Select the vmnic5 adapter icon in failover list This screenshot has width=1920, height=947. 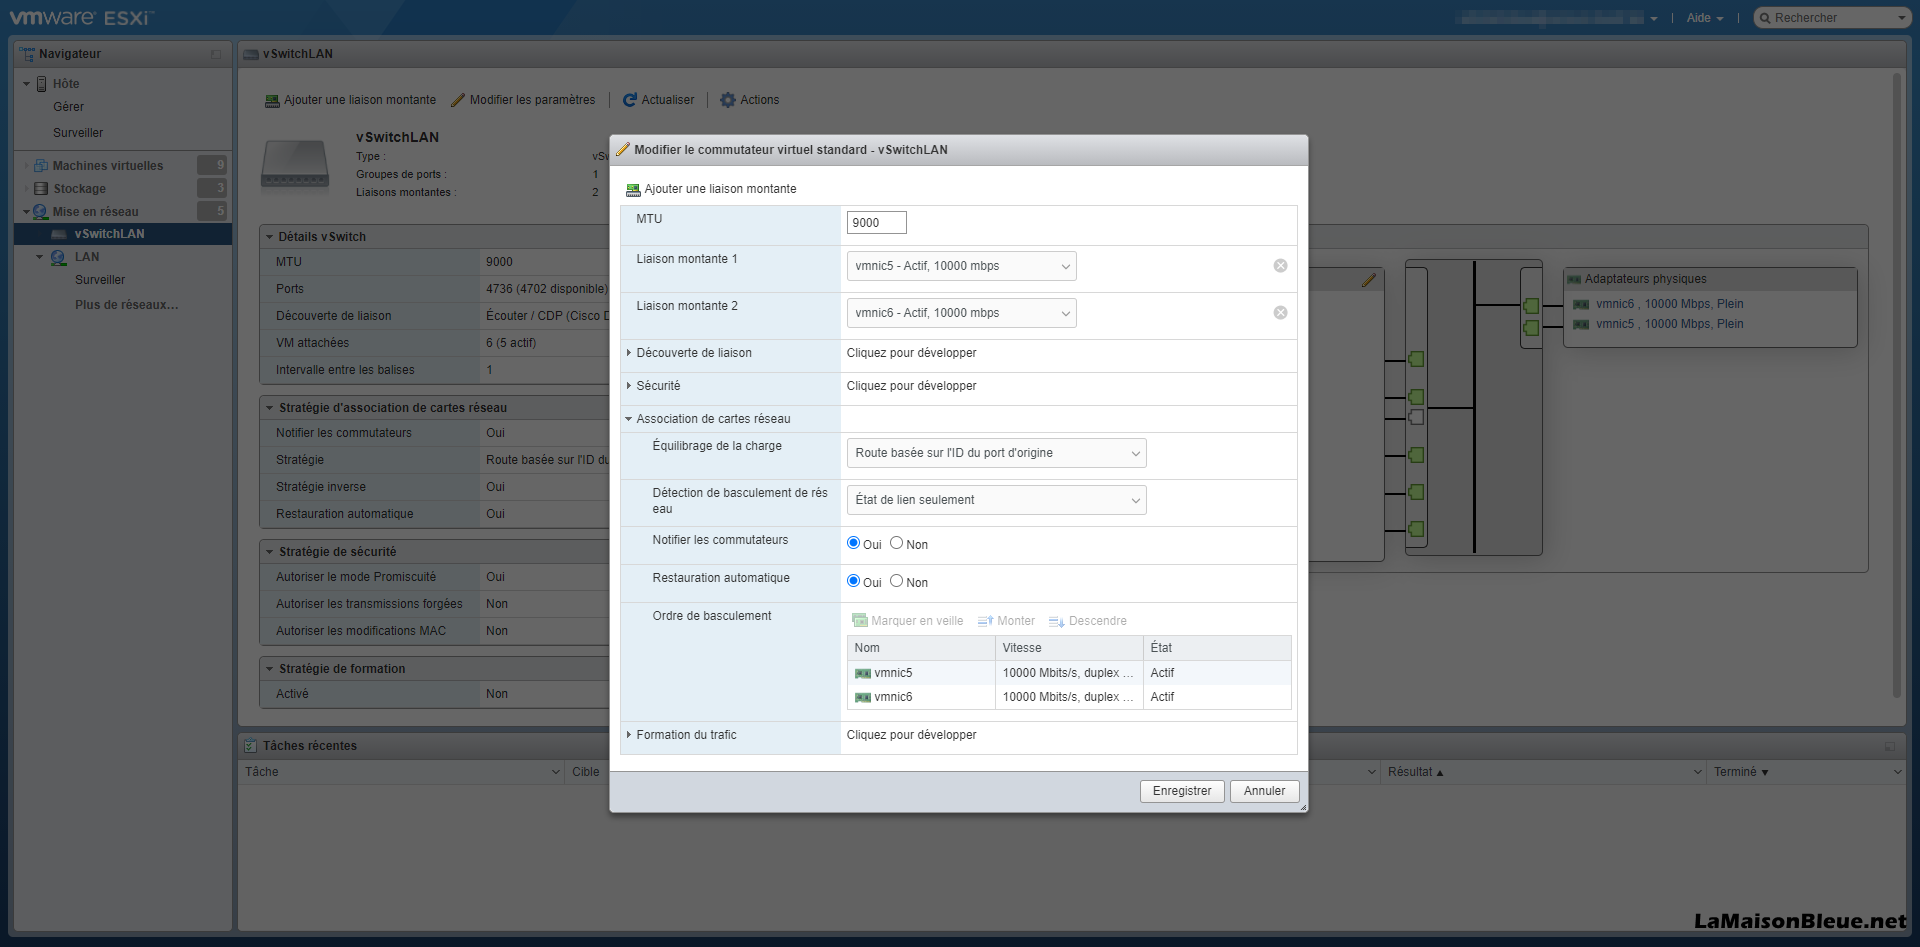pyautogui.click(x=863, y=674)
